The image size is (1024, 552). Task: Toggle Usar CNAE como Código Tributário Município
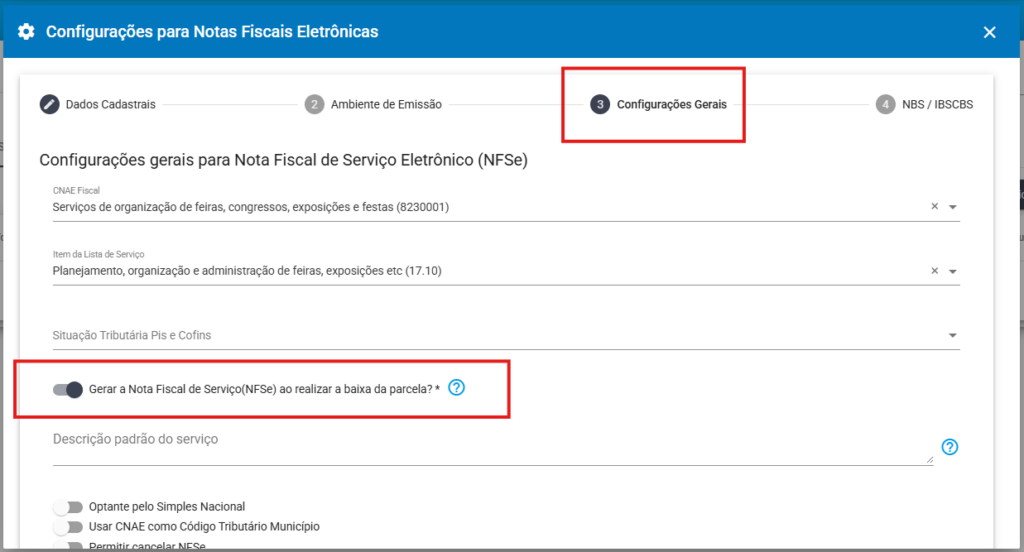(x=68, y=527)
